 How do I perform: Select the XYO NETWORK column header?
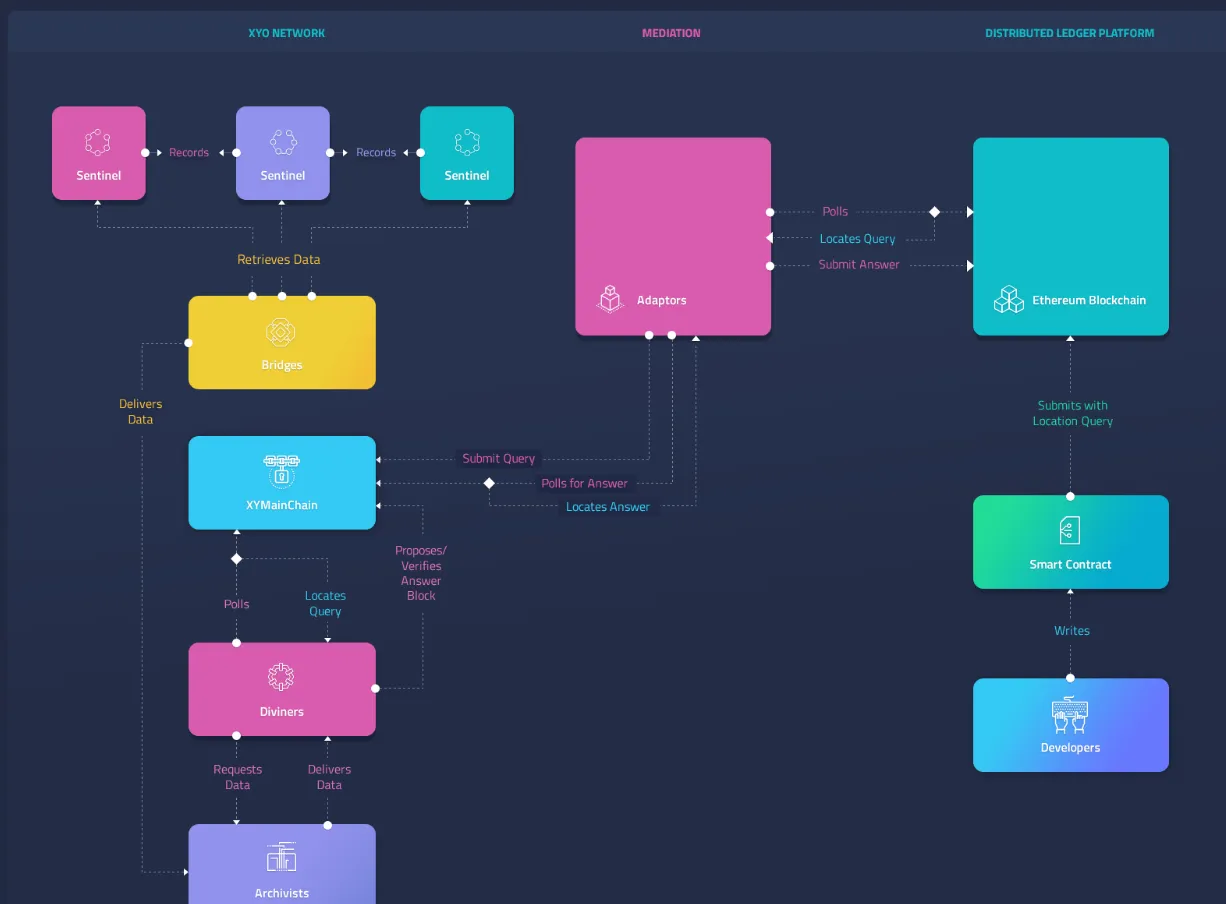point(287,33)
